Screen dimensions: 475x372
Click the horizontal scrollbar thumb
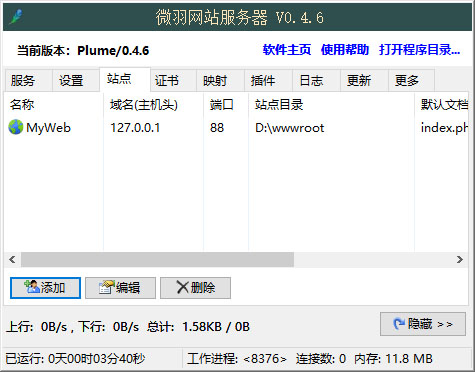click(157, 259)
